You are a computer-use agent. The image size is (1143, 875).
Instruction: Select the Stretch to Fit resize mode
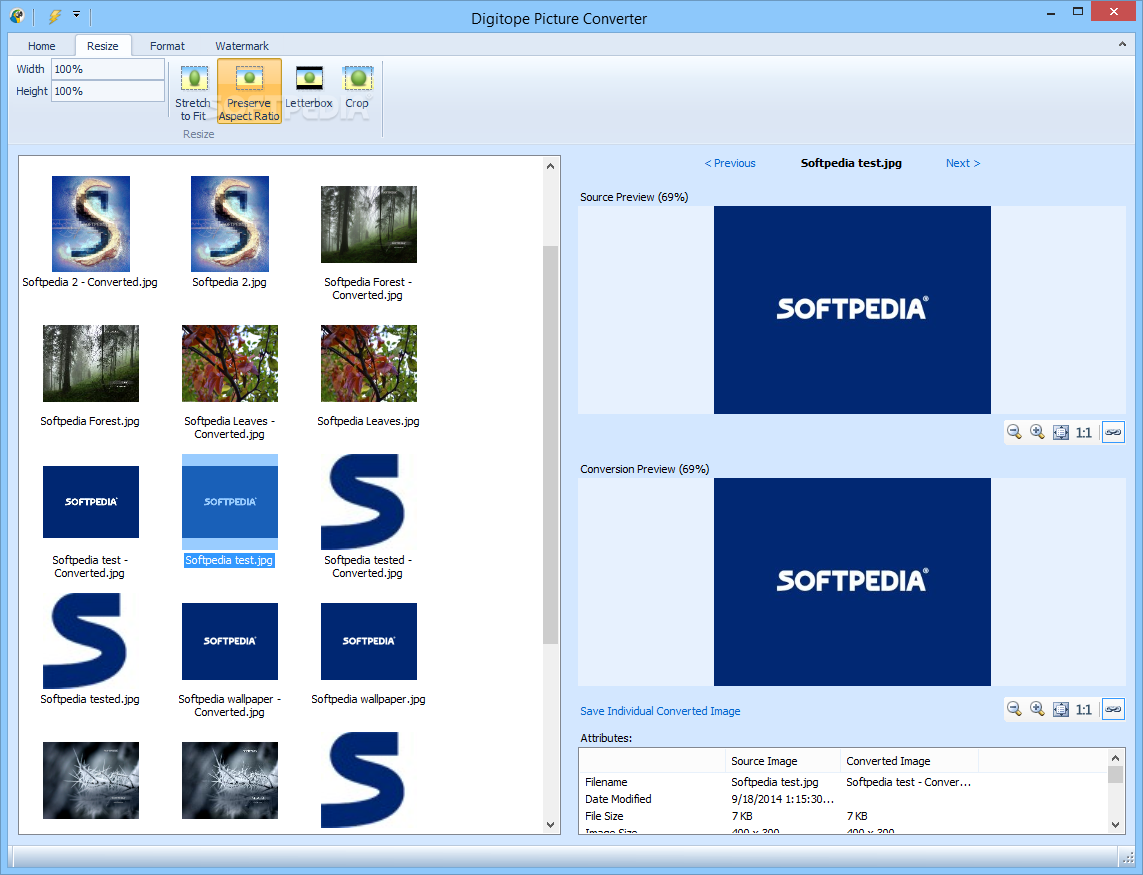193,92
